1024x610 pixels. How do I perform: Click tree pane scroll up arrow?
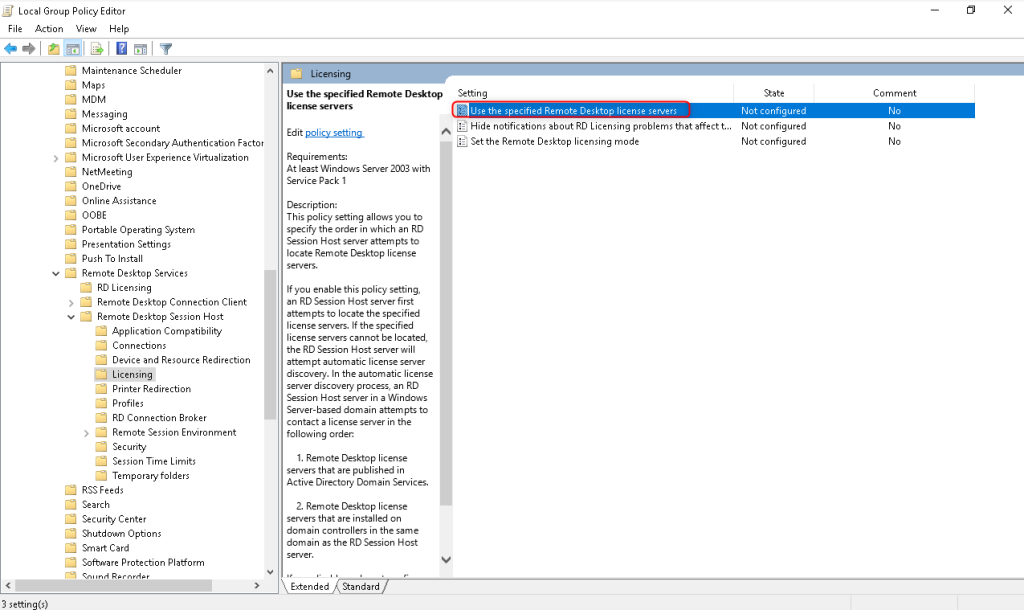[x=270, y=71]
